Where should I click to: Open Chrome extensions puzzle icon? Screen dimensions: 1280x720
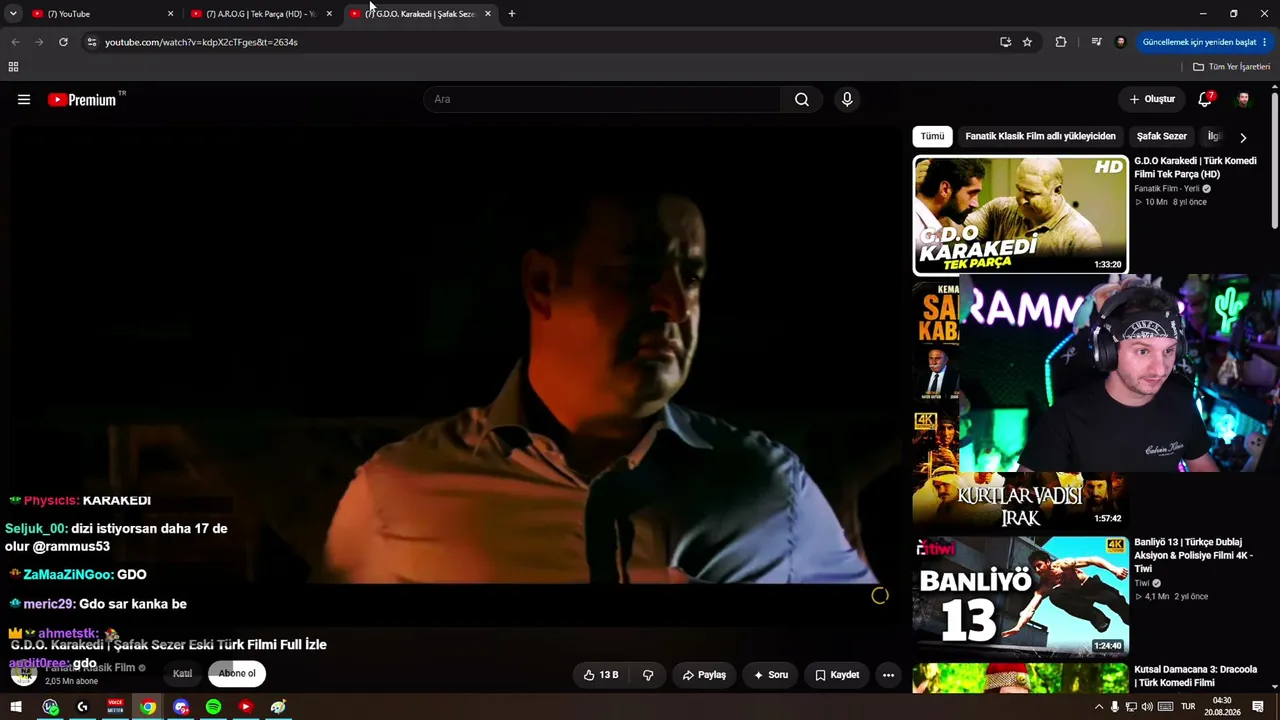point(1061,42)
